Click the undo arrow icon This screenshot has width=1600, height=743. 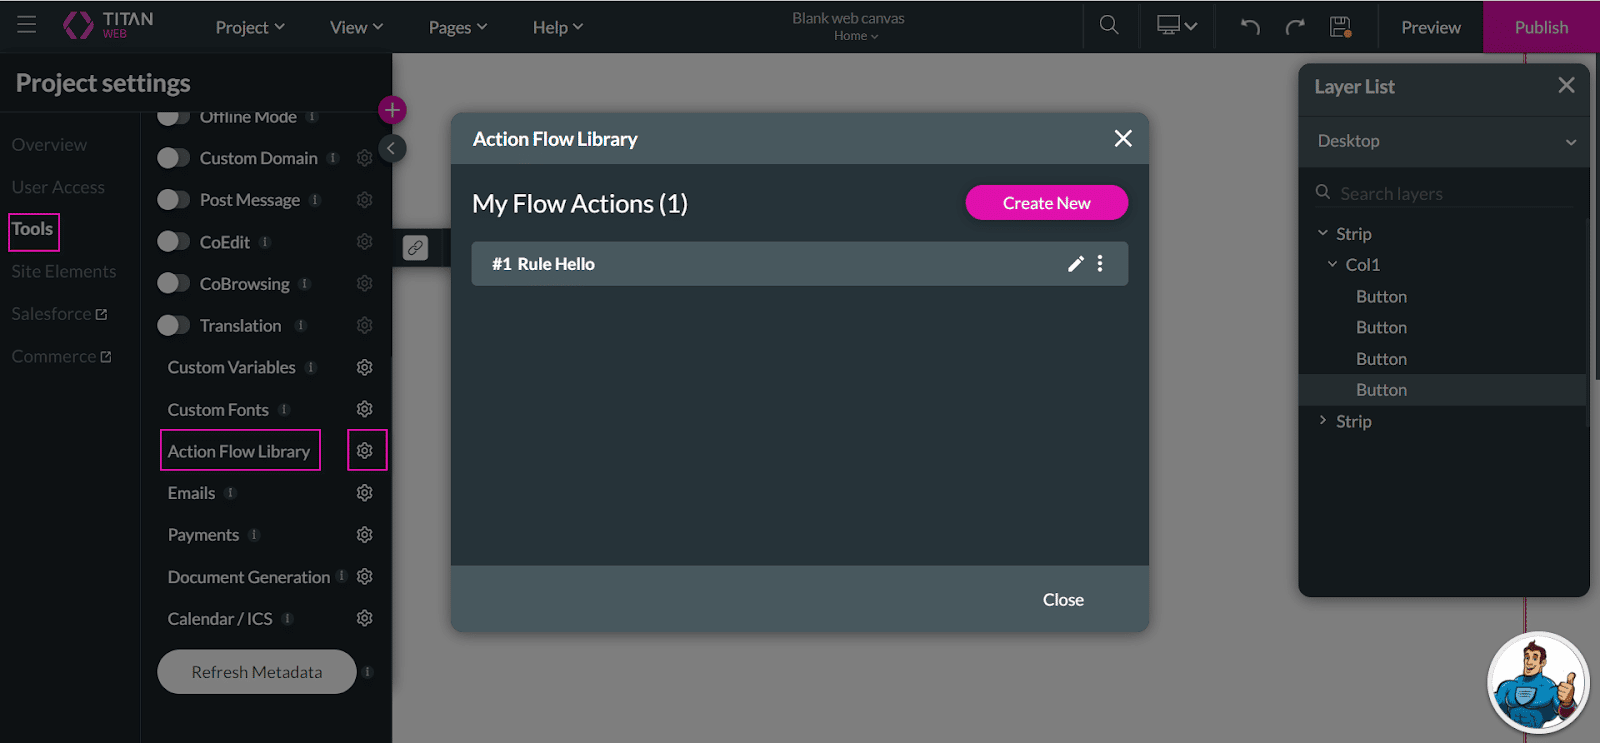(1250, 27)
